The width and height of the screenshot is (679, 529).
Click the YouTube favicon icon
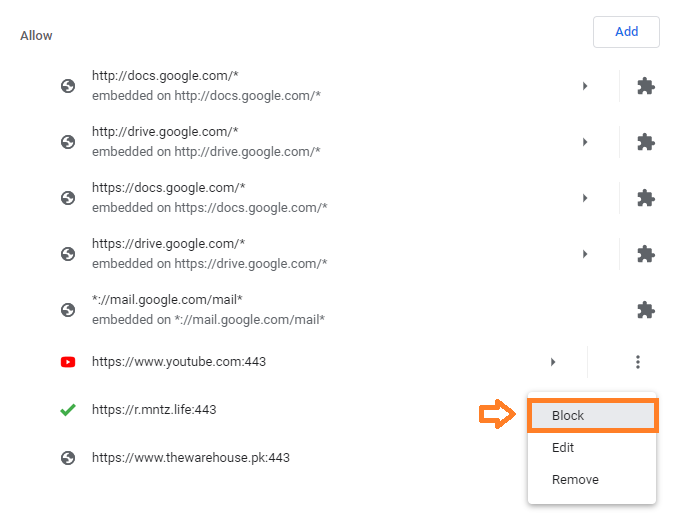[x=68, y=362]
